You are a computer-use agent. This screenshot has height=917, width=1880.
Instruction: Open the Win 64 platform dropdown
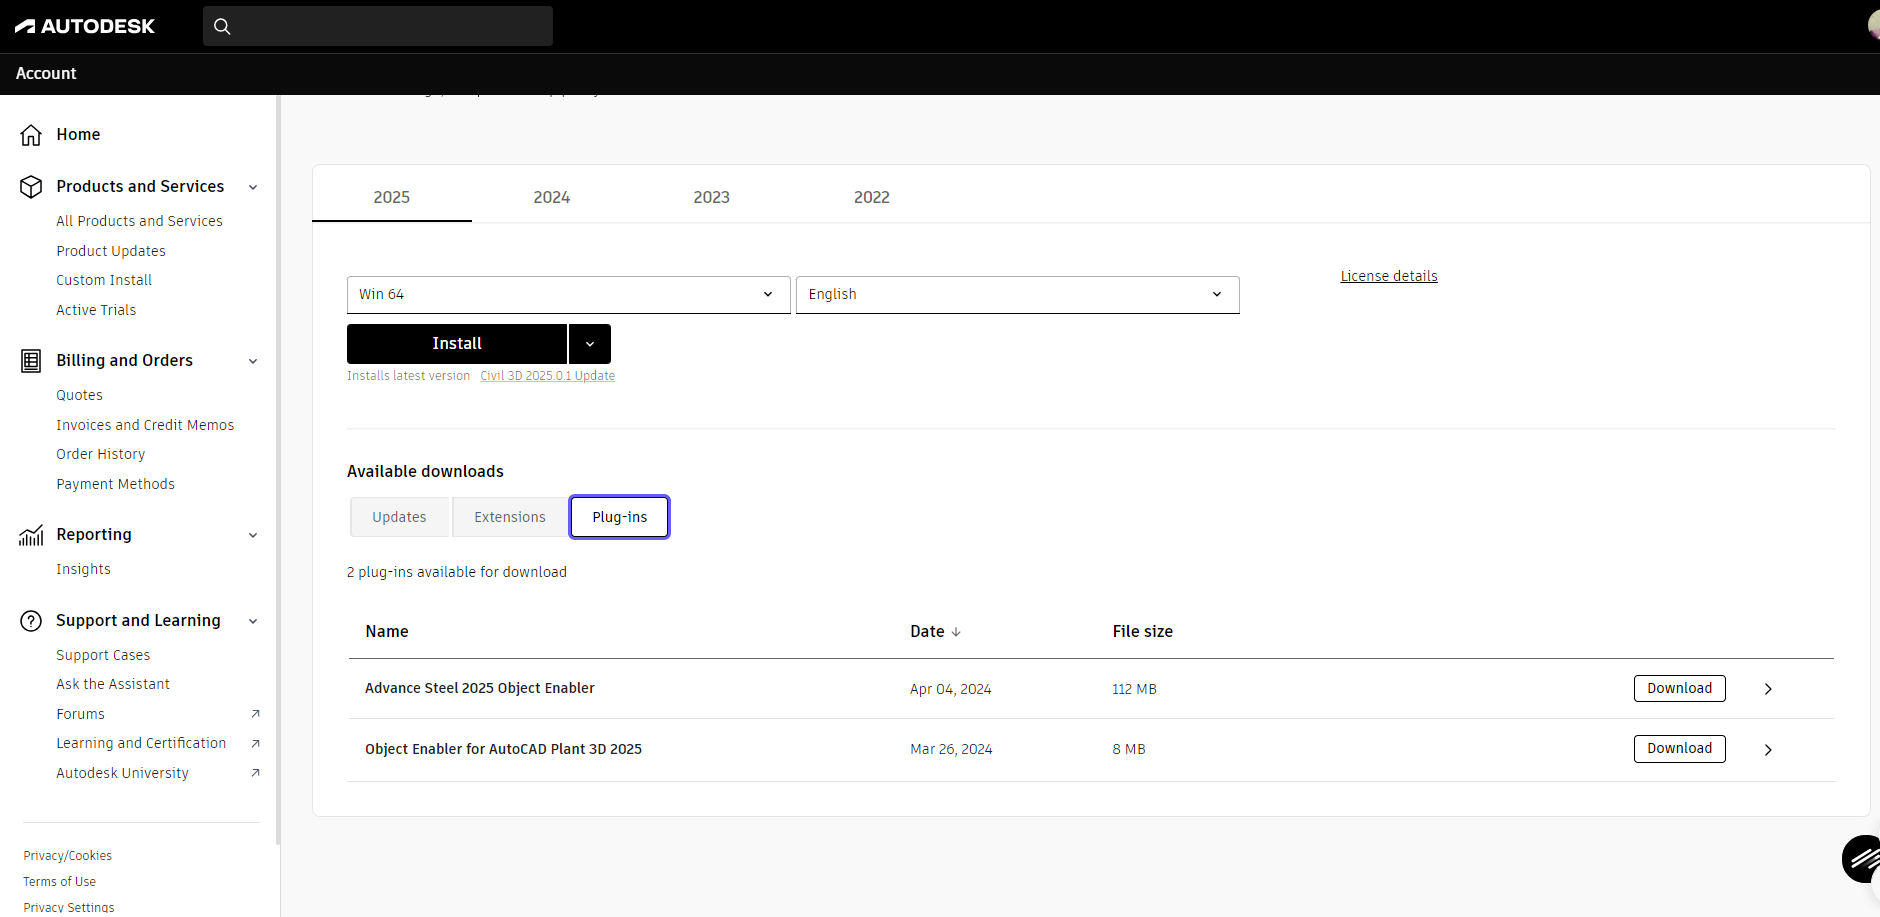[568, 295]
